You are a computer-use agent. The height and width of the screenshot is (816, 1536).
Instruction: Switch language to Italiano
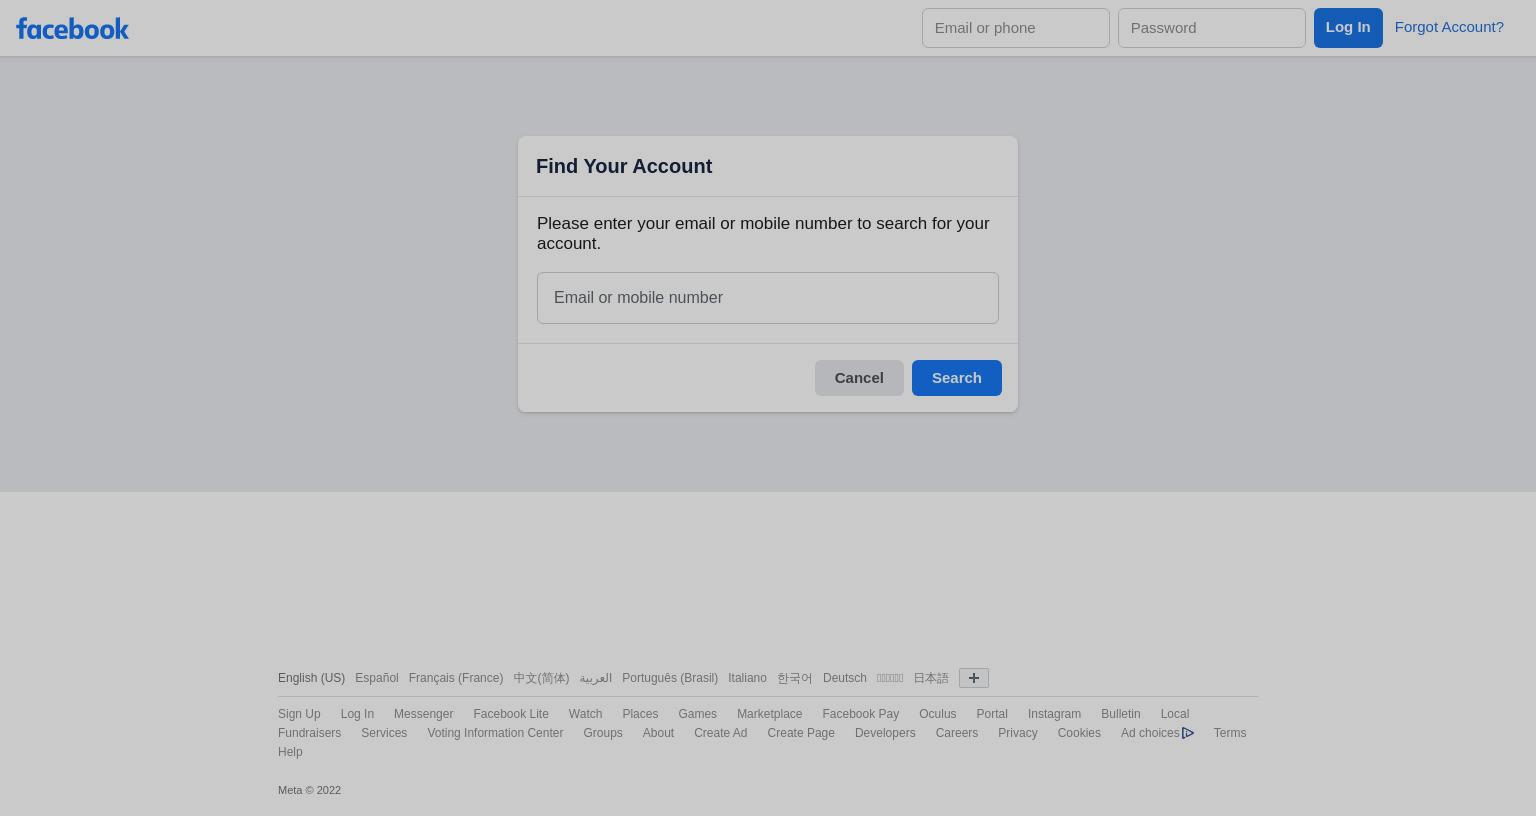click(x=747, y=678)
